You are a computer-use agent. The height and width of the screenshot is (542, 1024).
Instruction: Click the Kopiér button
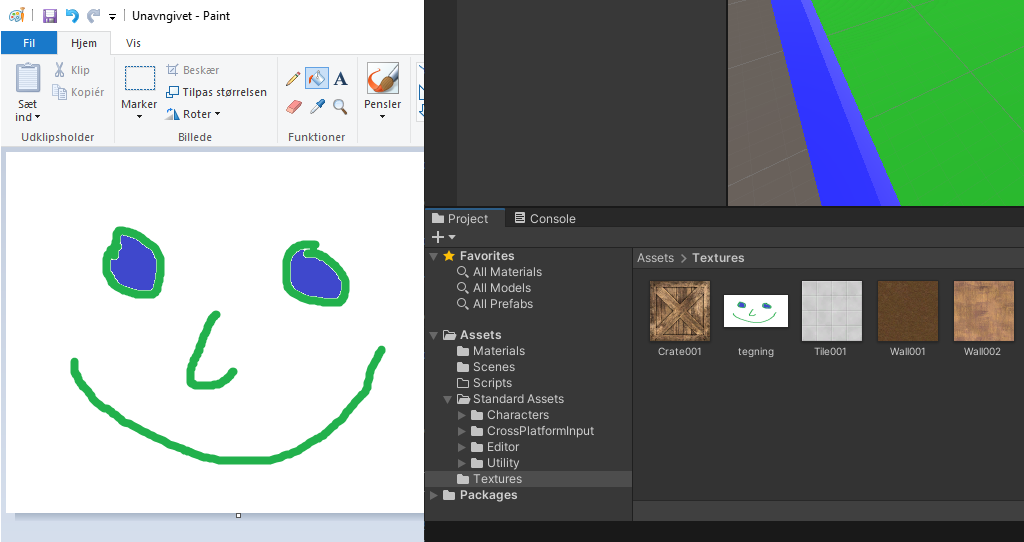(x=78, y=92)
